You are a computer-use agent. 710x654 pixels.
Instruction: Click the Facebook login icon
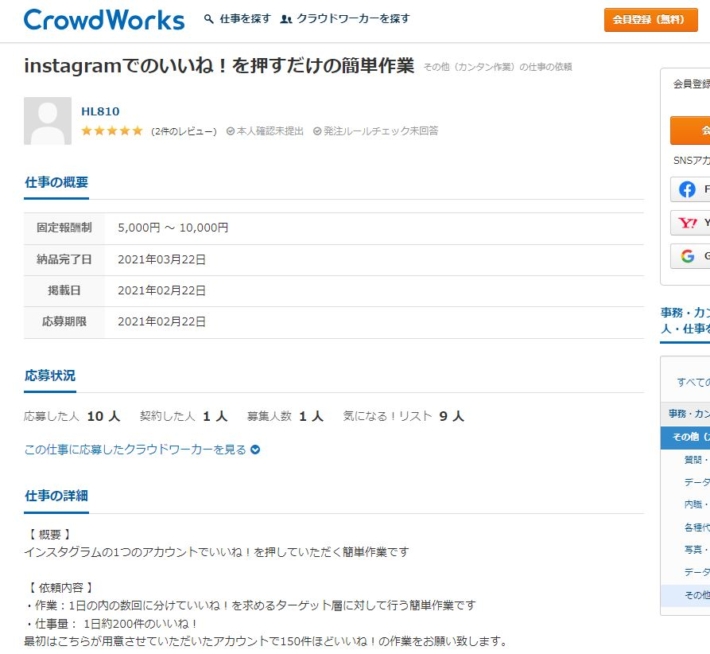pyautogui.click(x=687, y=189)
